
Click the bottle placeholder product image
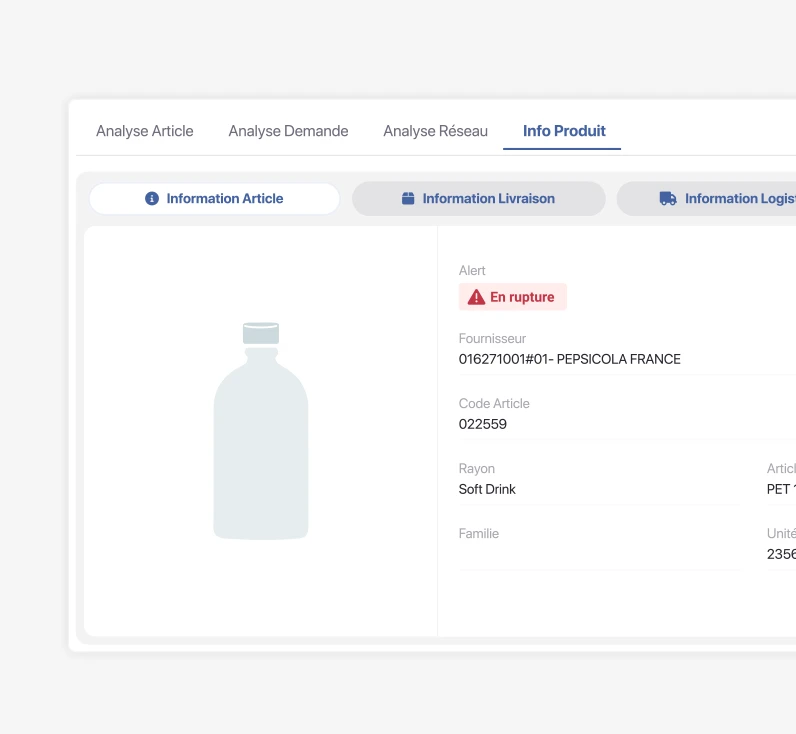[261, 431]
